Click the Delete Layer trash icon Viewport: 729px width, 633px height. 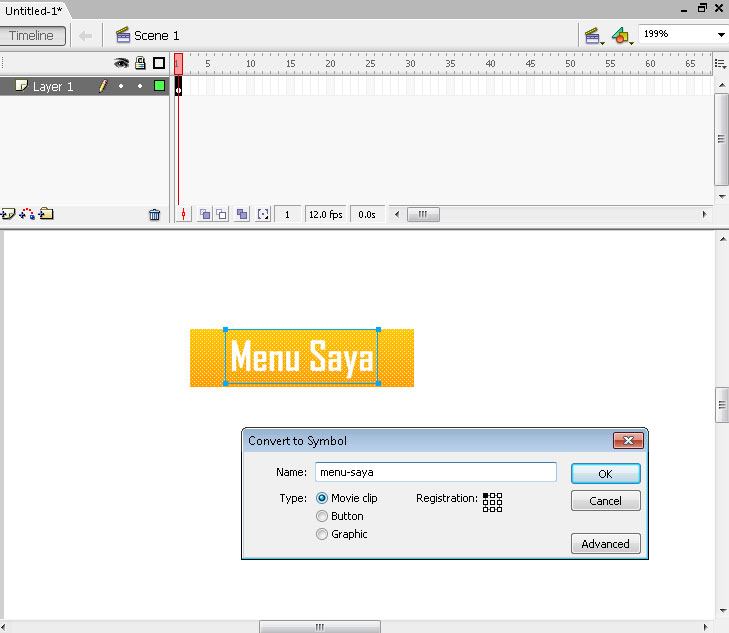[154, 214]
